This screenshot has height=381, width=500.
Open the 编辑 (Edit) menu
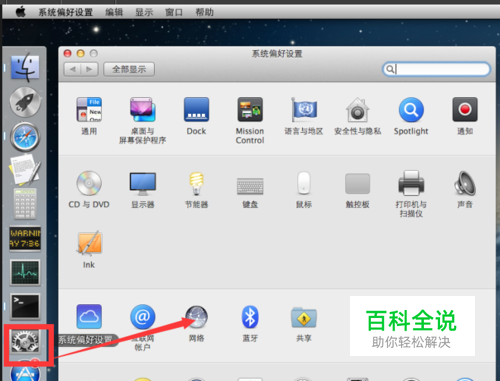tap(114, 13)
